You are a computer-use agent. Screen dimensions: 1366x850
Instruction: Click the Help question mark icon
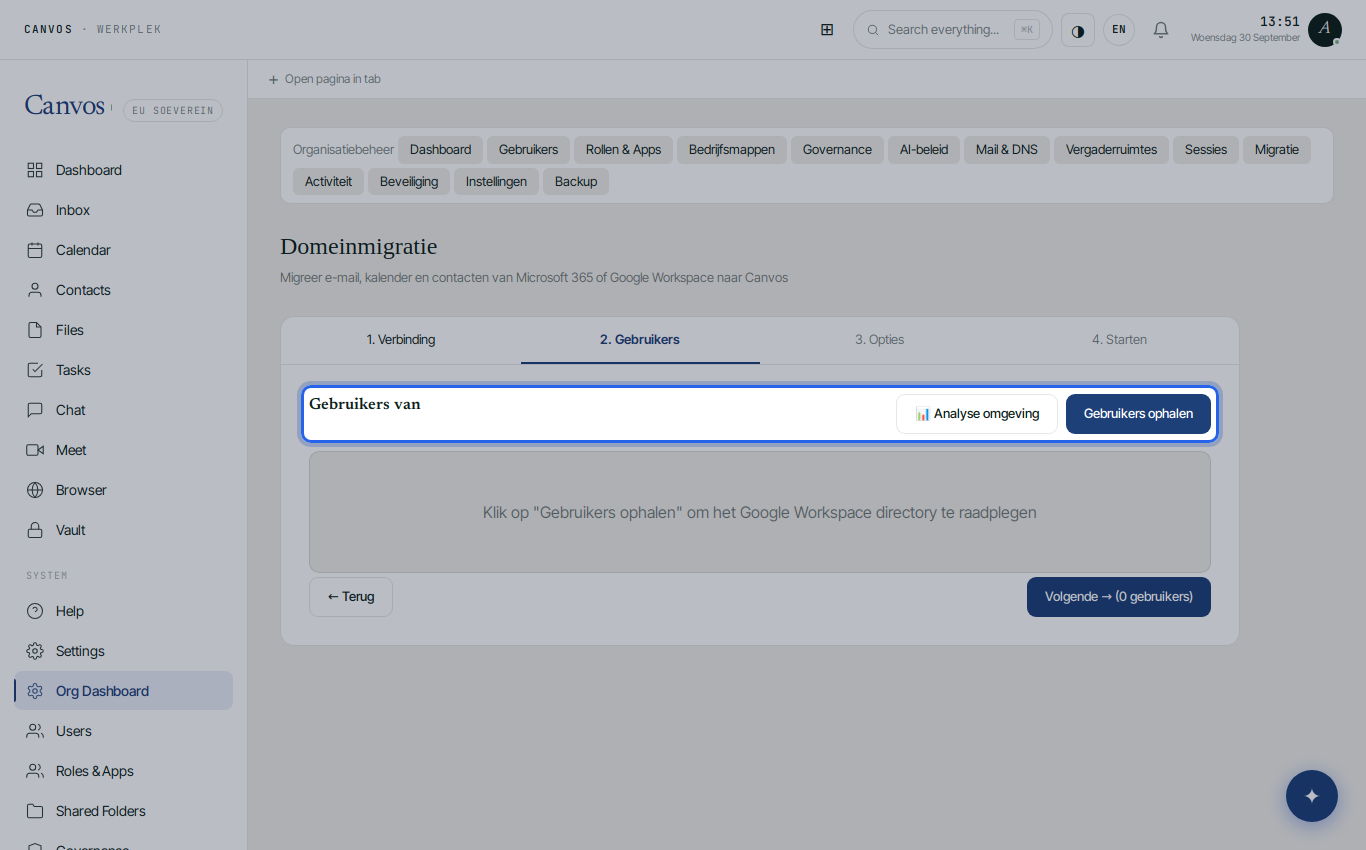click(x=35, y=611)
